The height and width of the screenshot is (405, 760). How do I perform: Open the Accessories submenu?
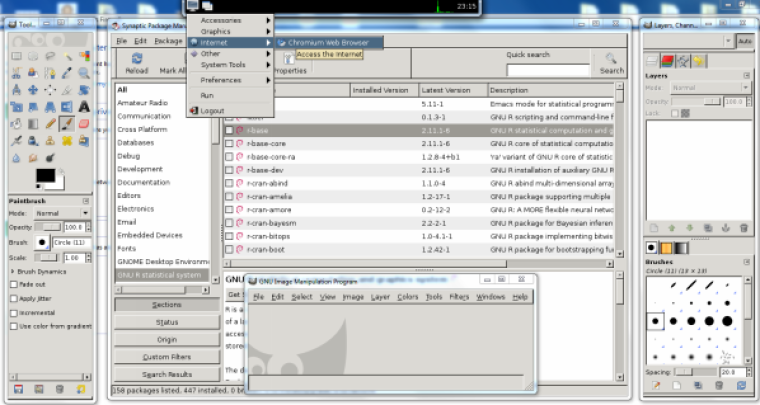(231, 20)
